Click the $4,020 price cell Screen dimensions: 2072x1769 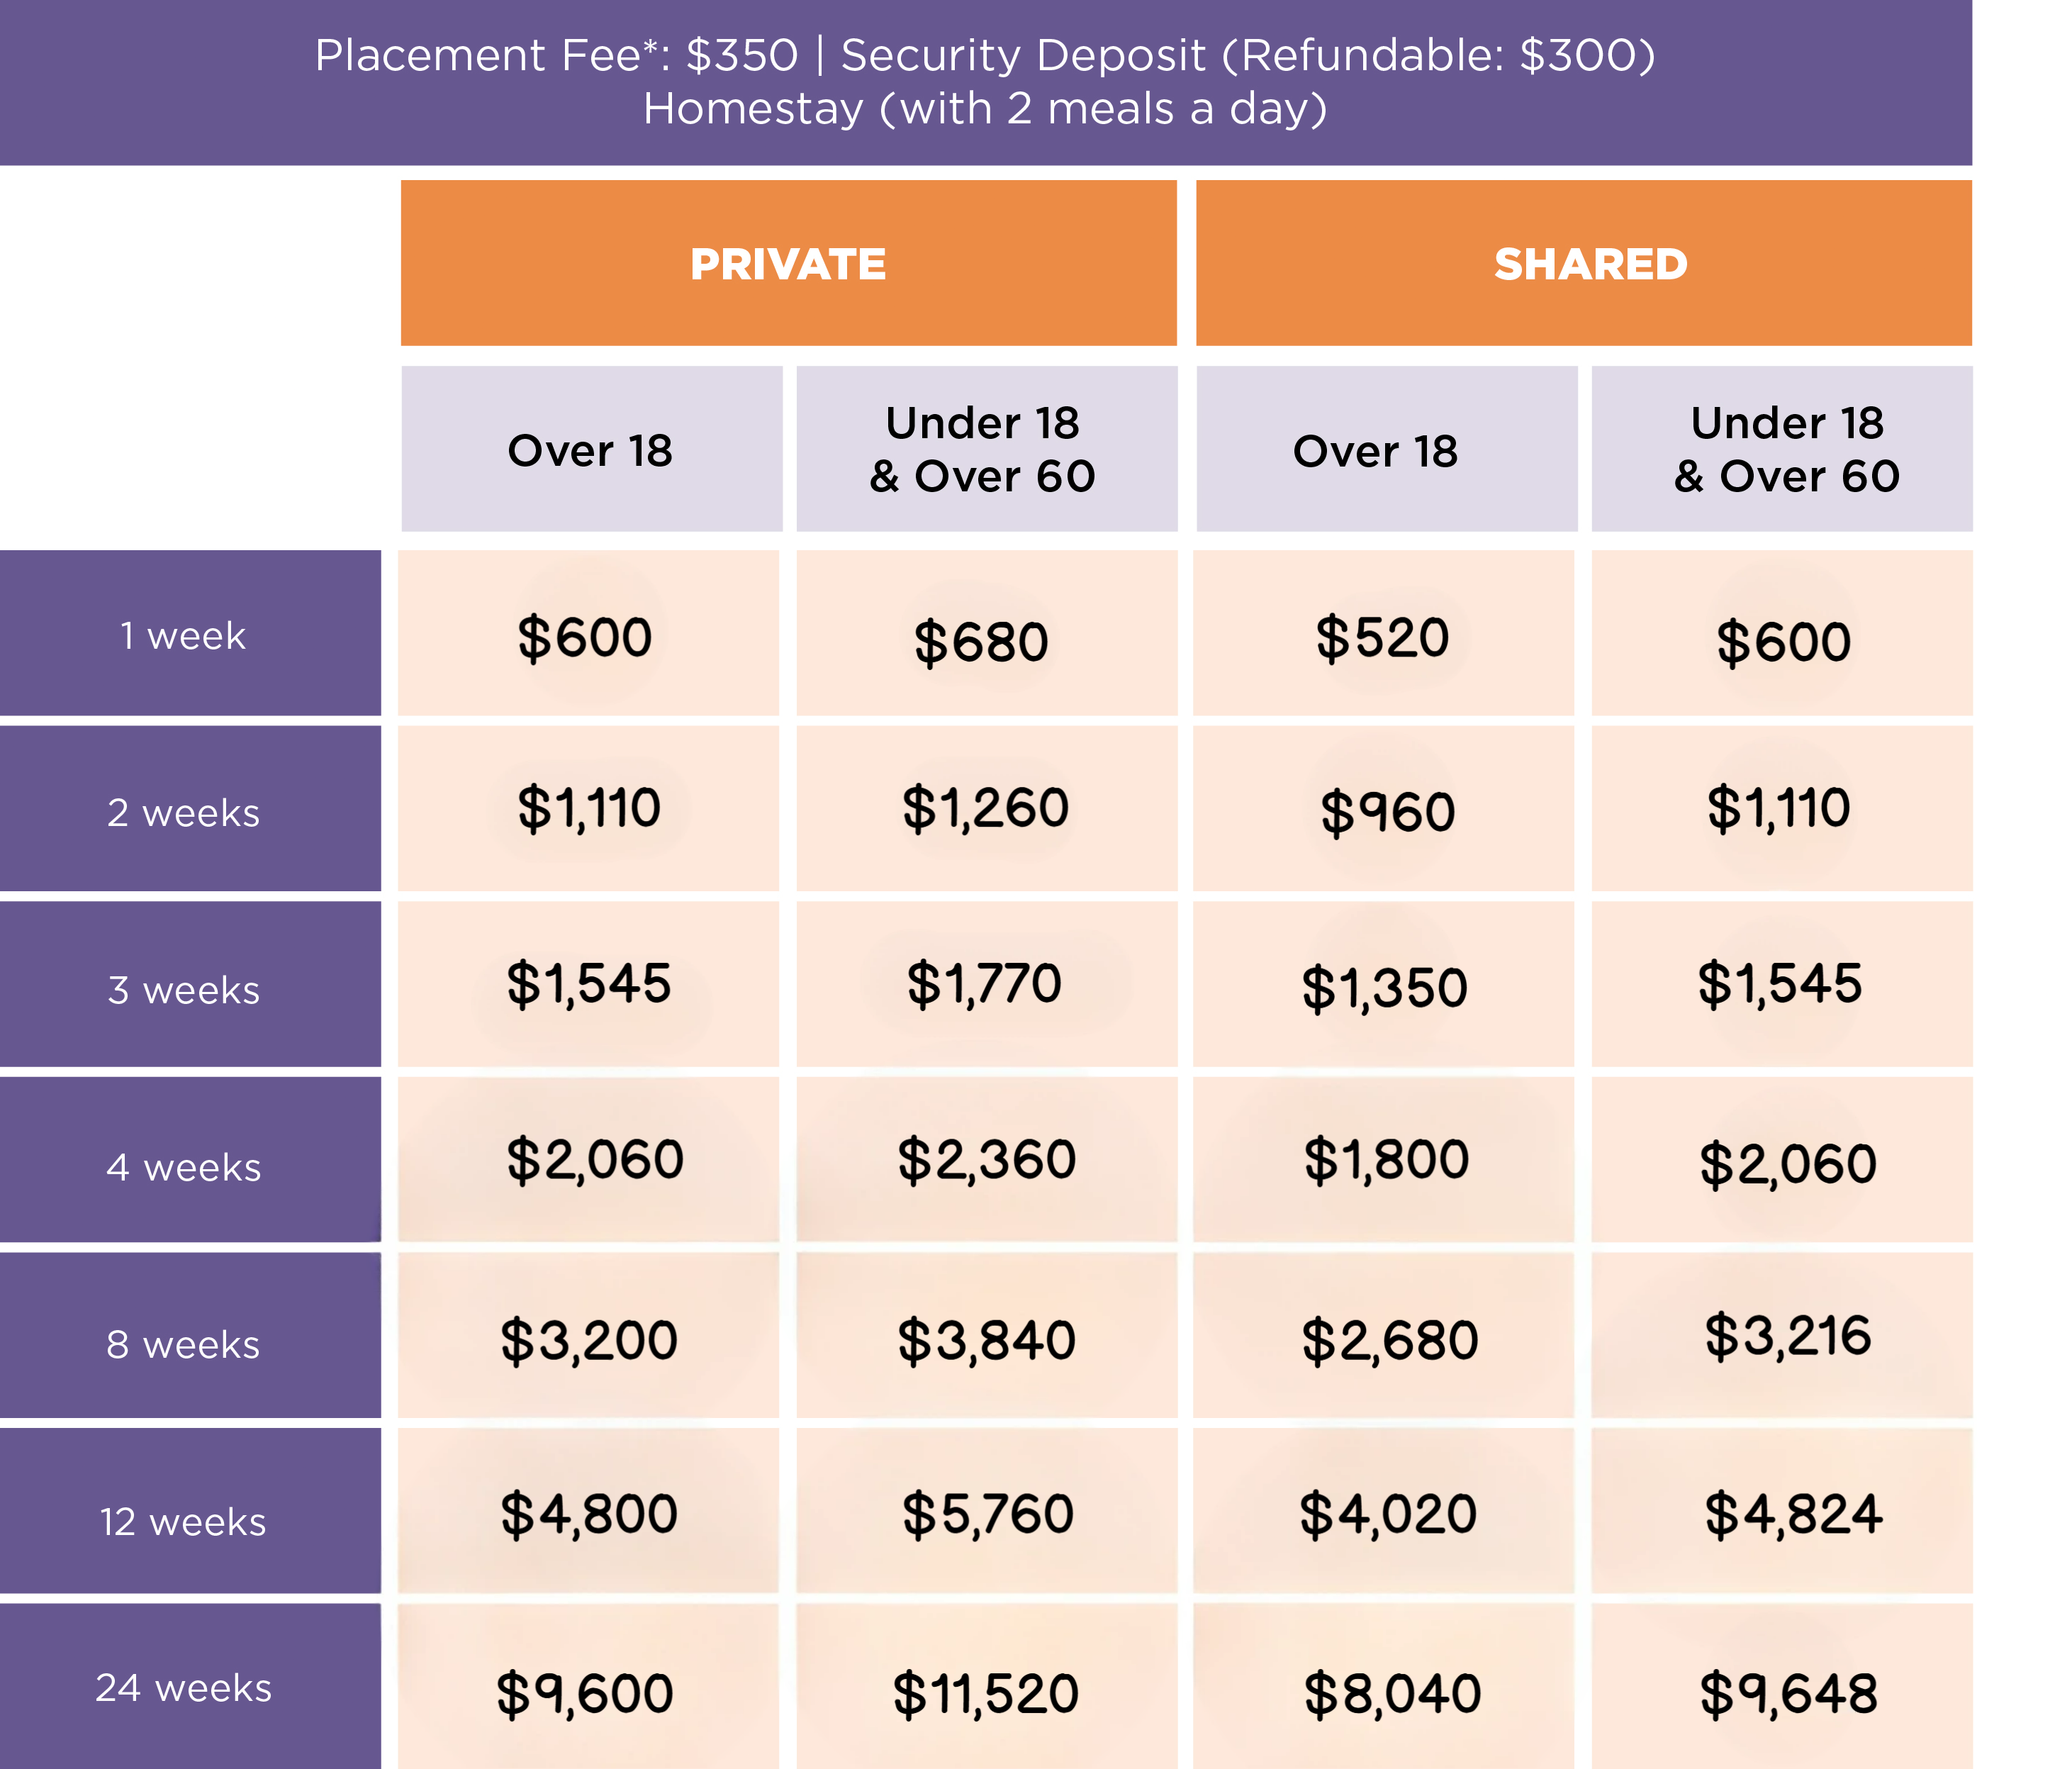pos(1388,1513)
